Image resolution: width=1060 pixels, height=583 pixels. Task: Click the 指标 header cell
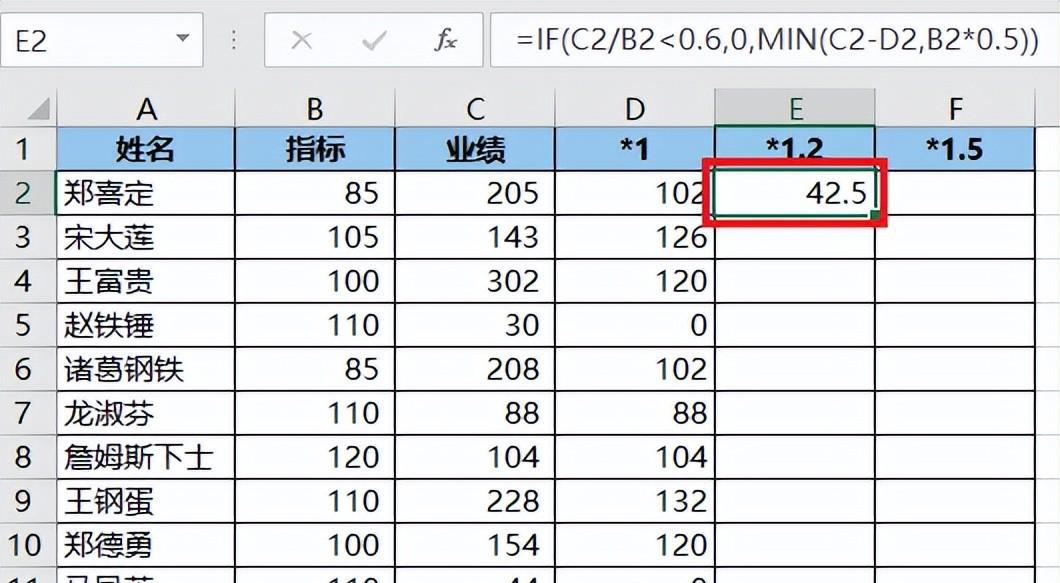tap(315, 149)
